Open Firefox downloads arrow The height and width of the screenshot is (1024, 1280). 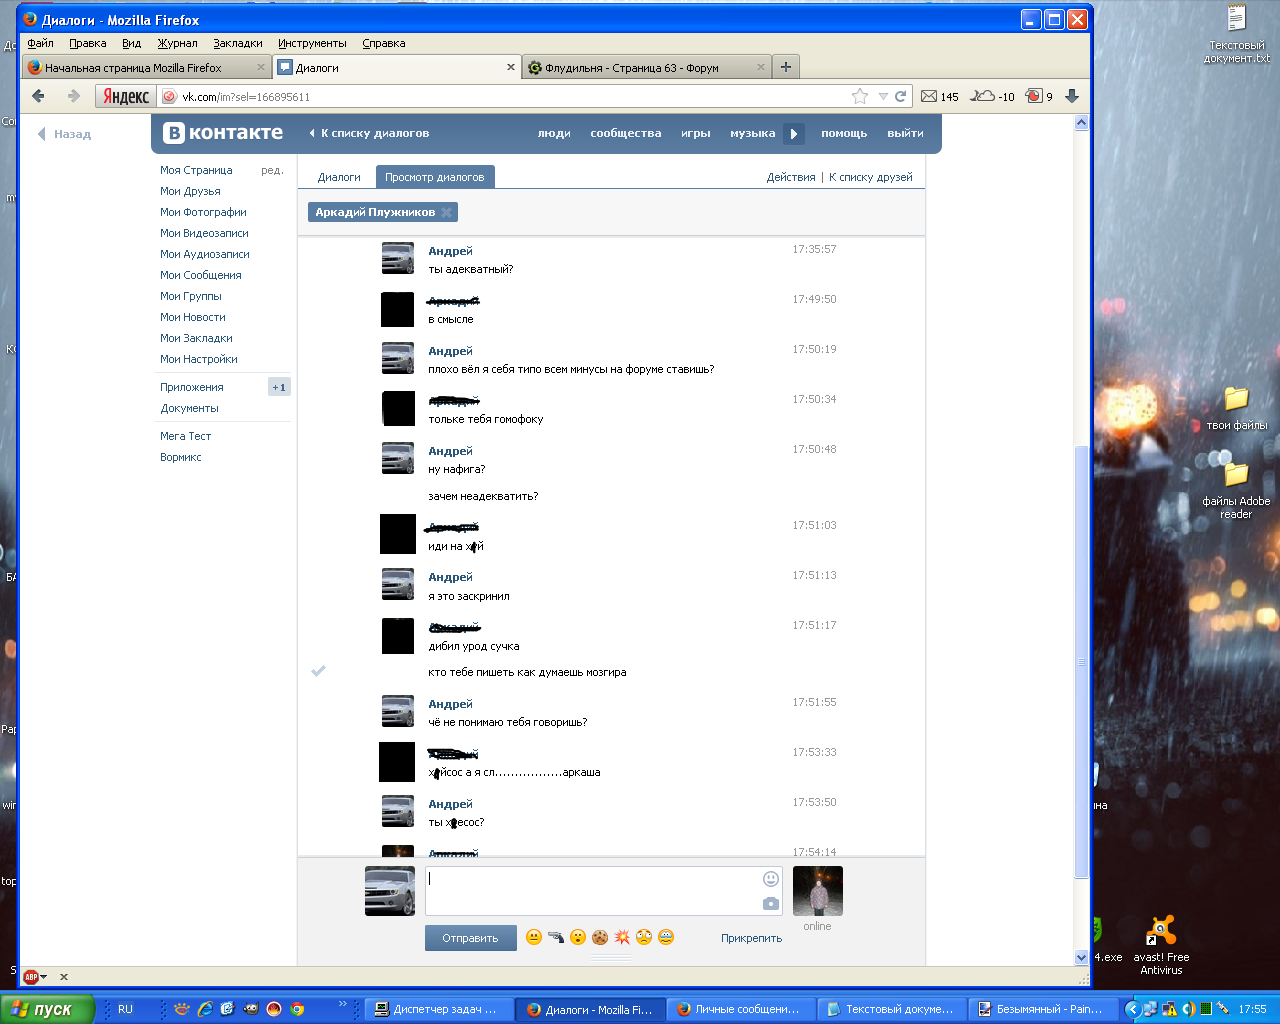[x=1072, y=96]
